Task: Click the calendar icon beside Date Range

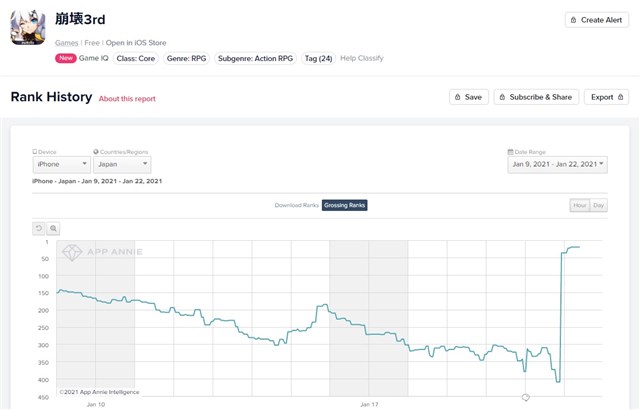Action: point(510,152)
